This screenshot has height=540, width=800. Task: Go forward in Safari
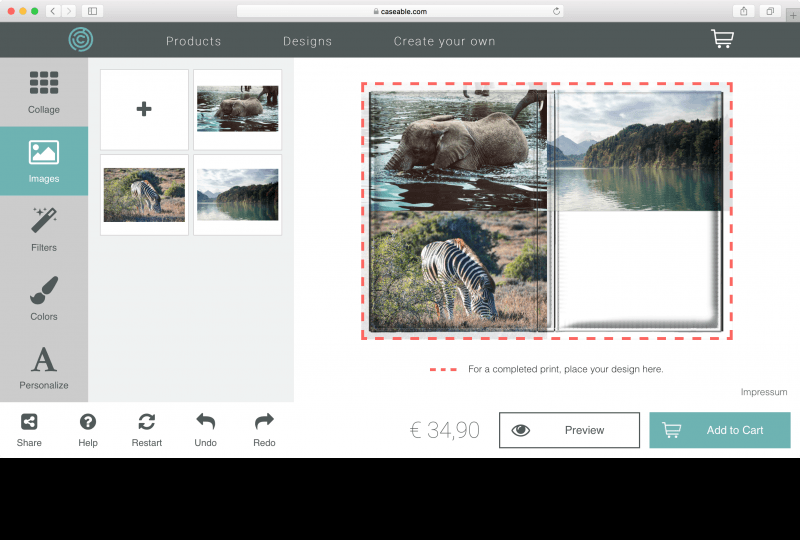pyautogui.click(x=69, y=11)
